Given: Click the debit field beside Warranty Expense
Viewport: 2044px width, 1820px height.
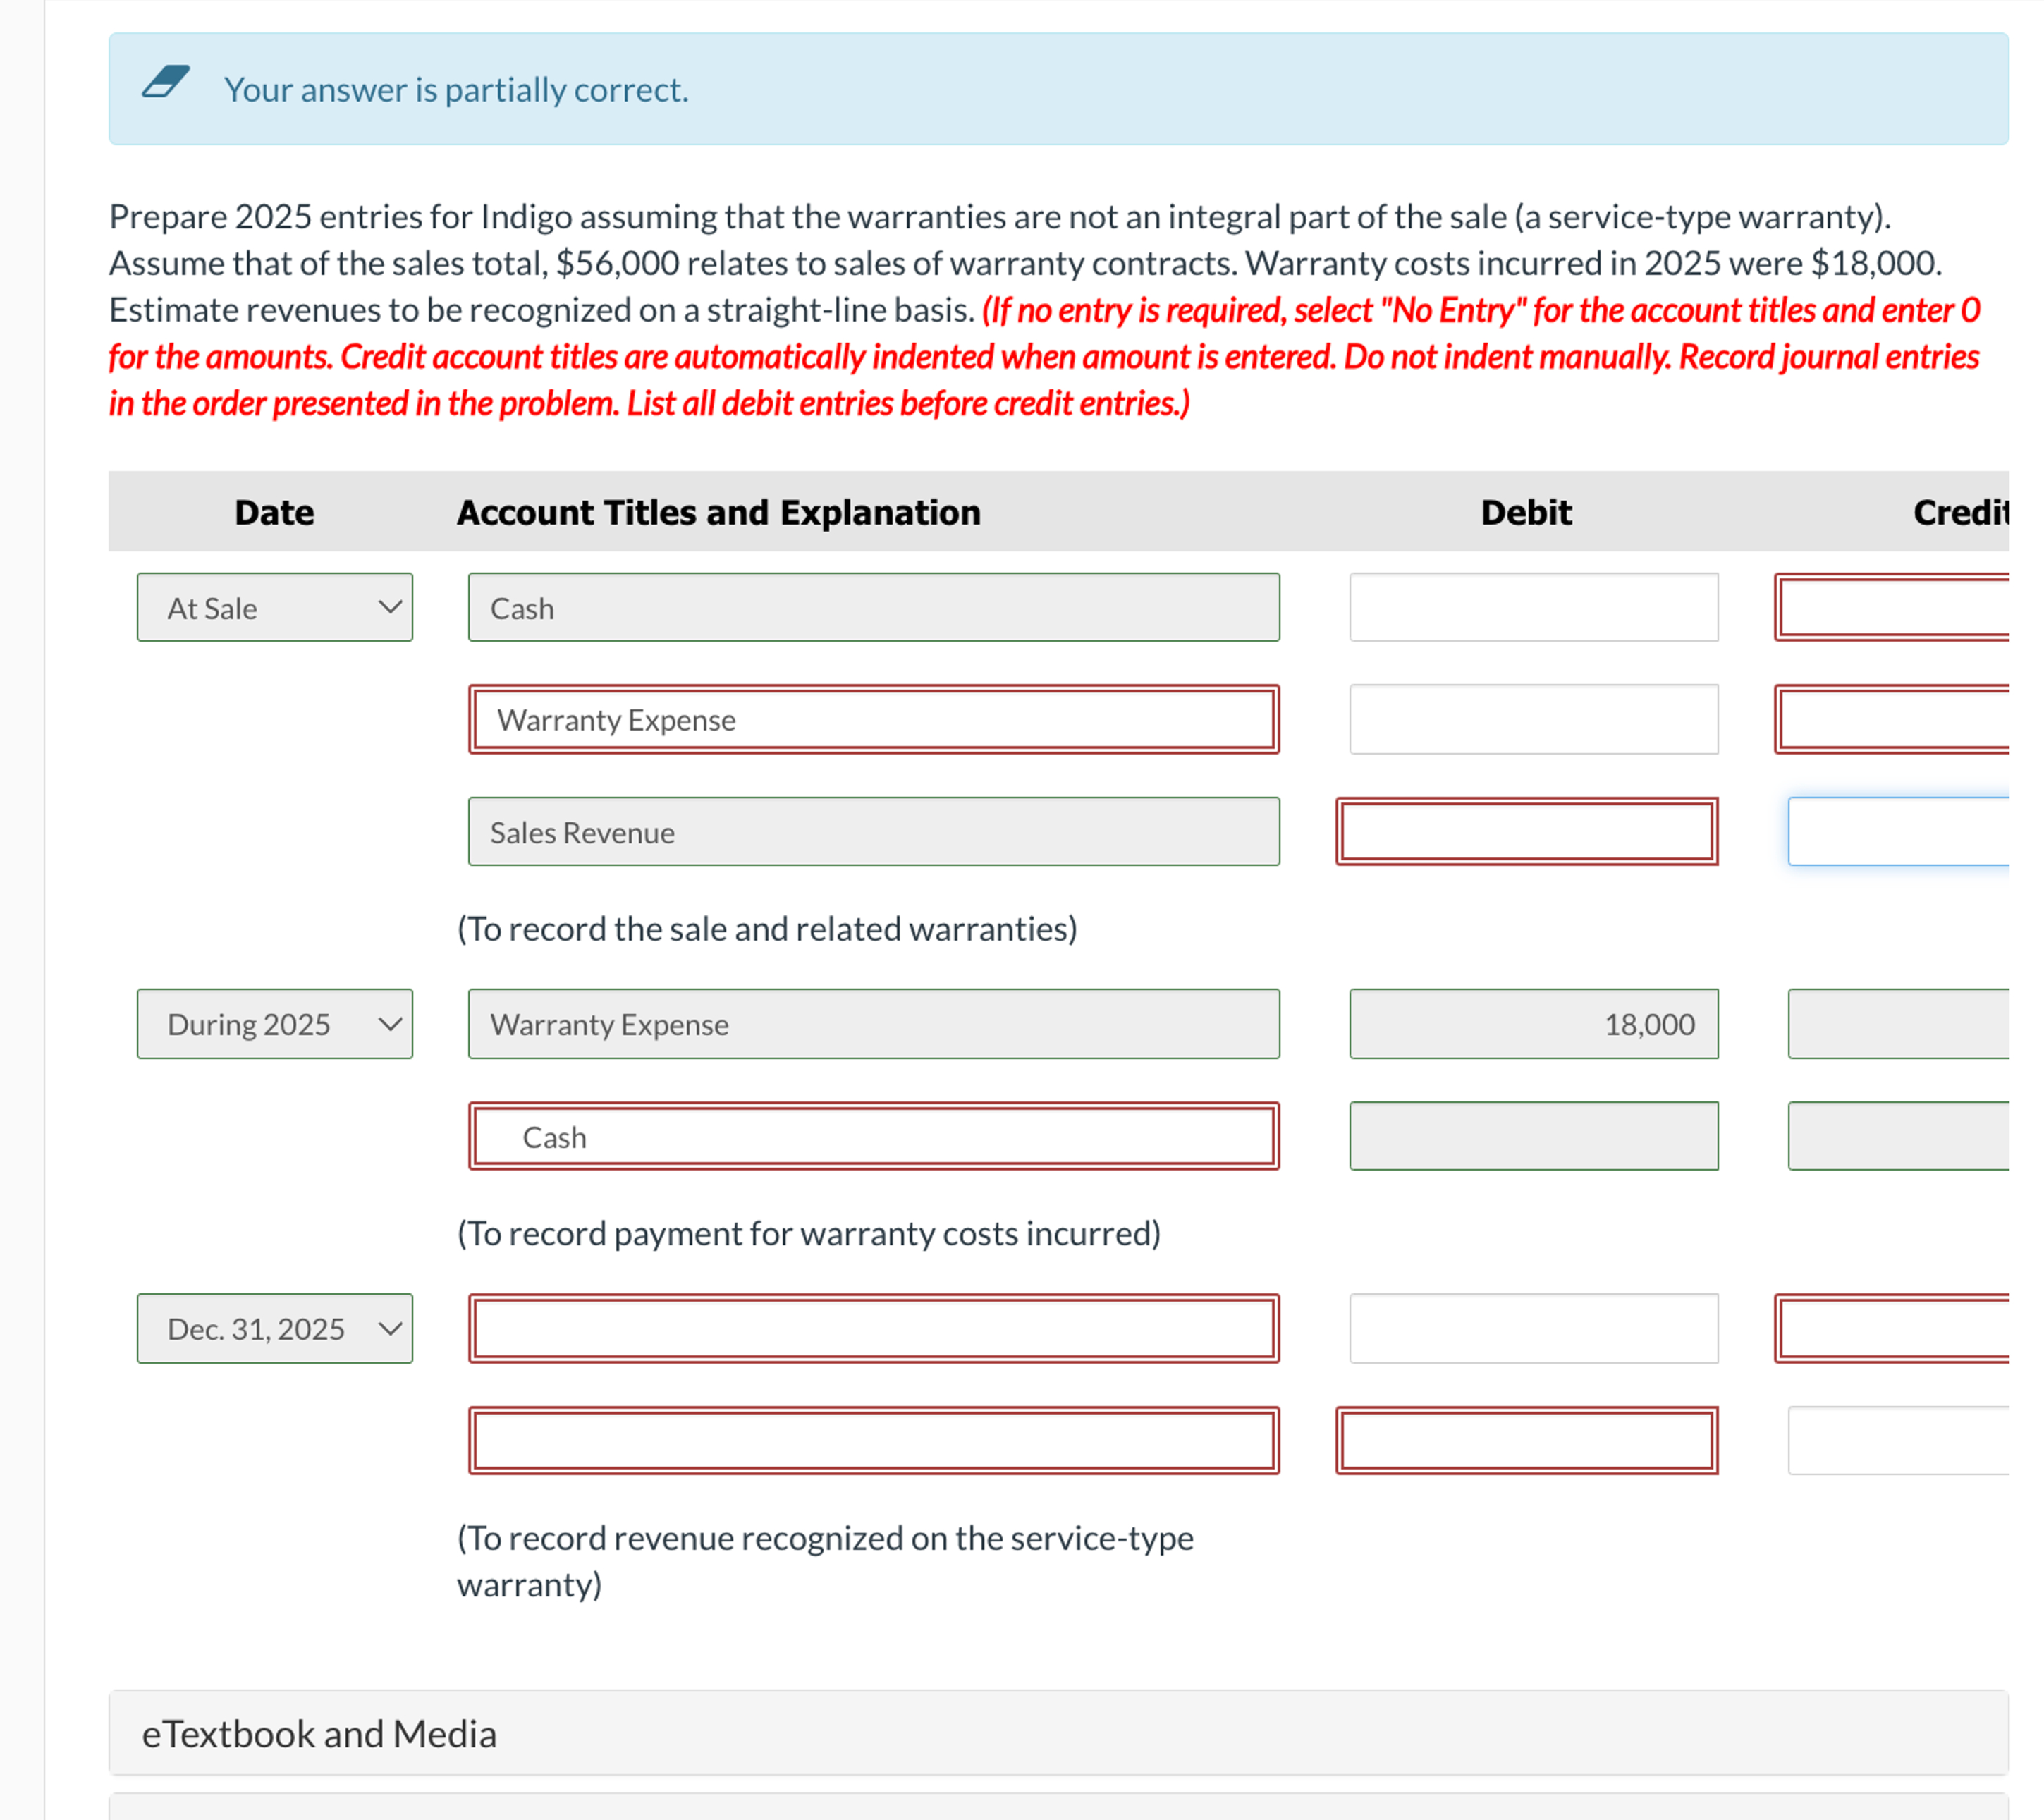Looking at the screenshot, I should tap(1533, 719).
